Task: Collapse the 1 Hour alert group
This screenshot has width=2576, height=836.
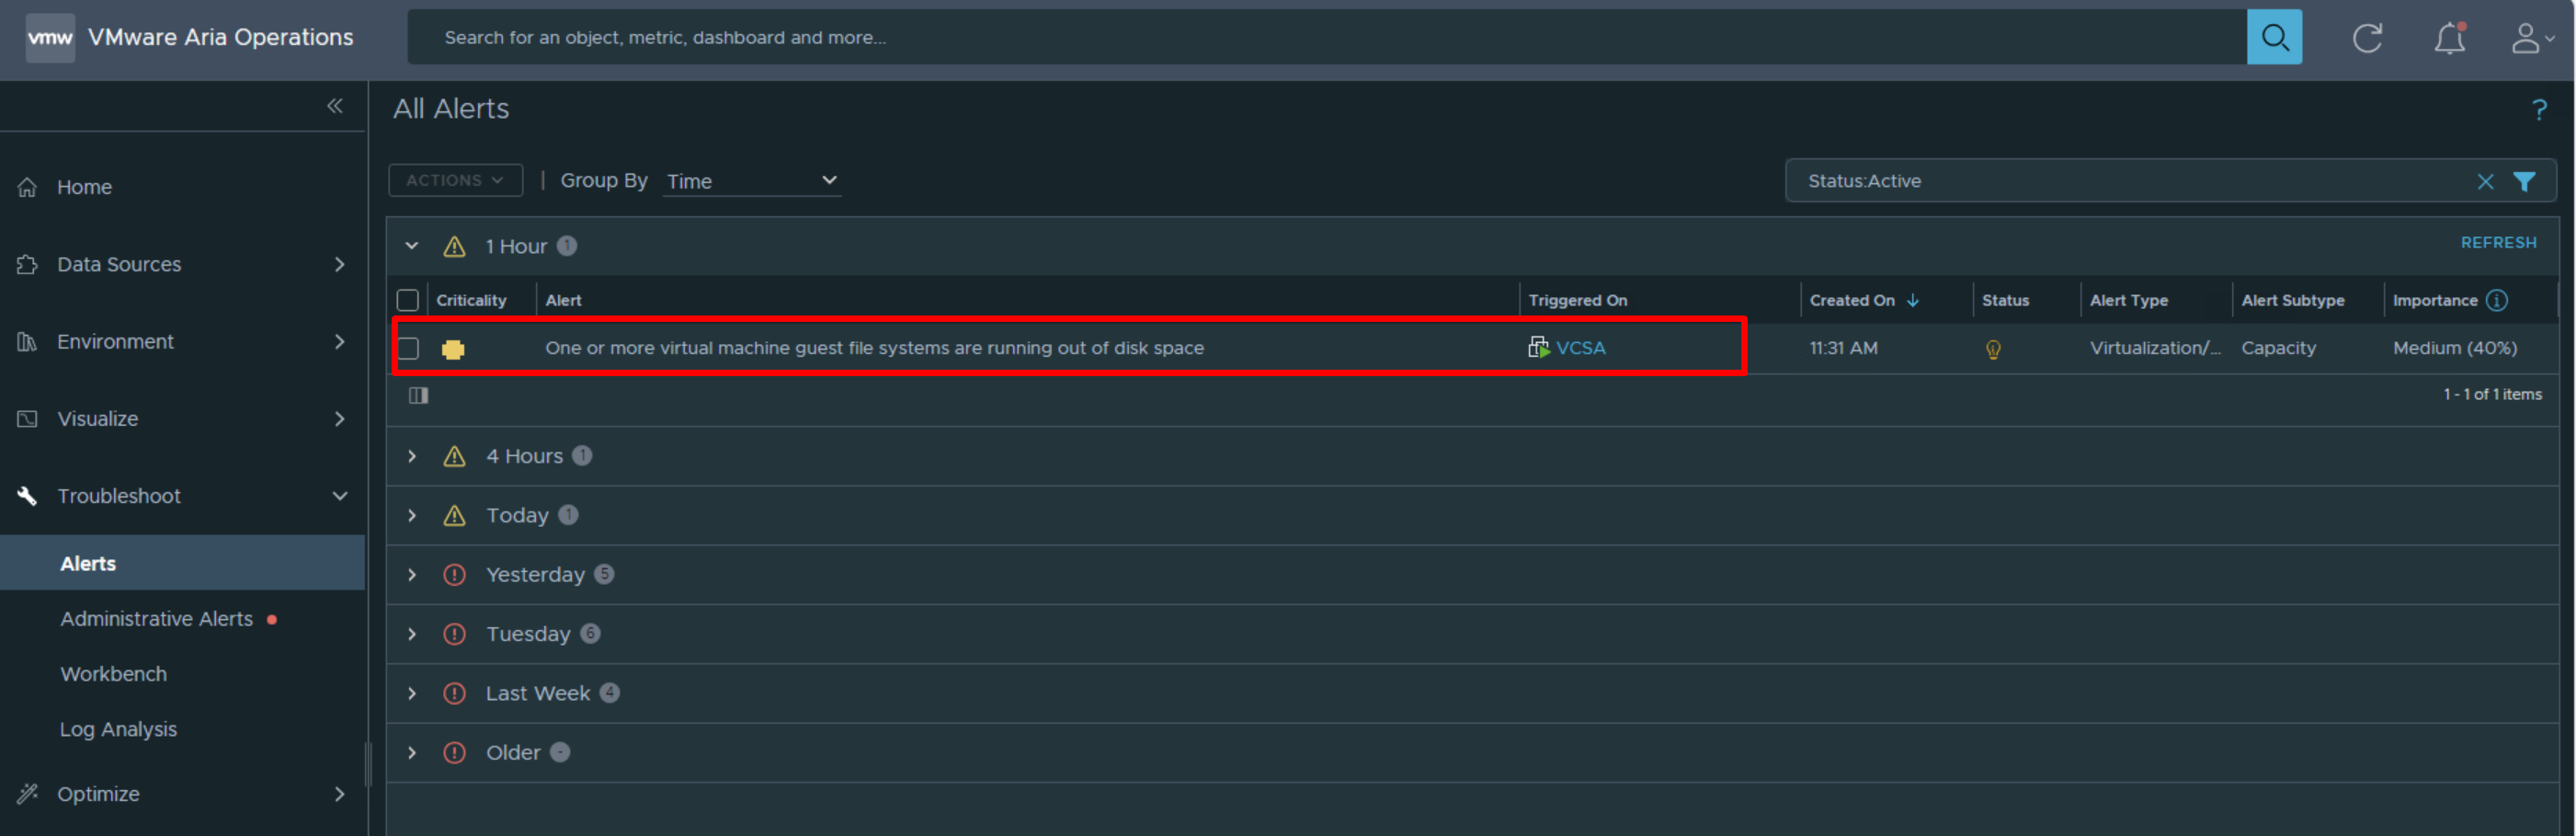Action: click(x=411, y=246)
